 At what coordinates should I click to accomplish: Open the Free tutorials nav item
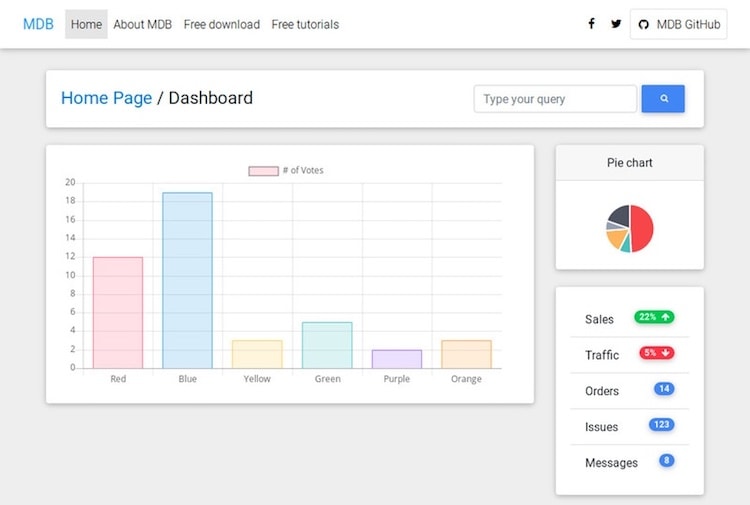[305, 24]
